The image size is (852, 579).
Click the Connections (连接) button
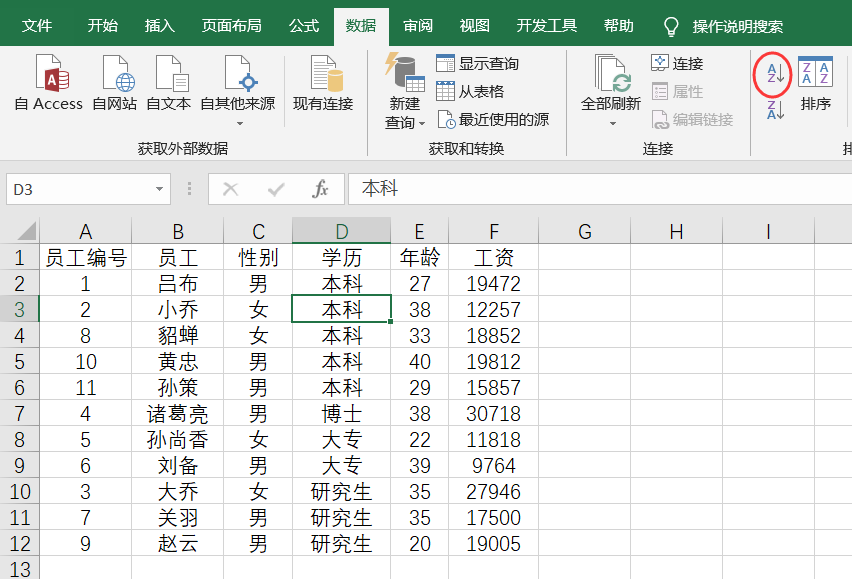pyautogui.click(x=677, y=64)
